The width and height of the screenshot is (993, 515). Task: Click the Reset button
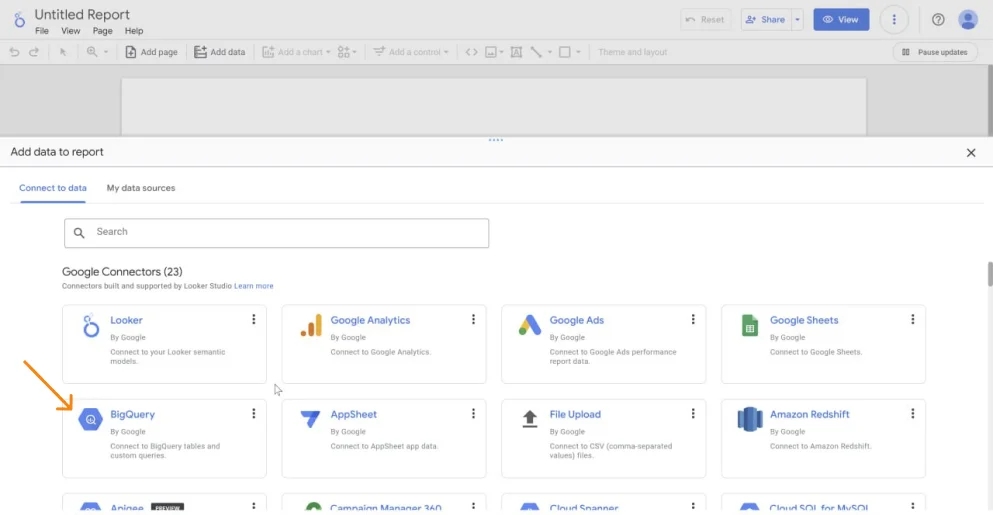705,20
